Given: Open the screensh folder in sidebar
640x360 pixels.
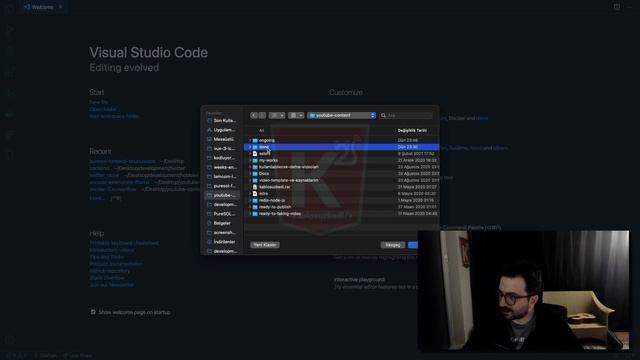Looking at the screenshot, I should (x=222, y=233).
